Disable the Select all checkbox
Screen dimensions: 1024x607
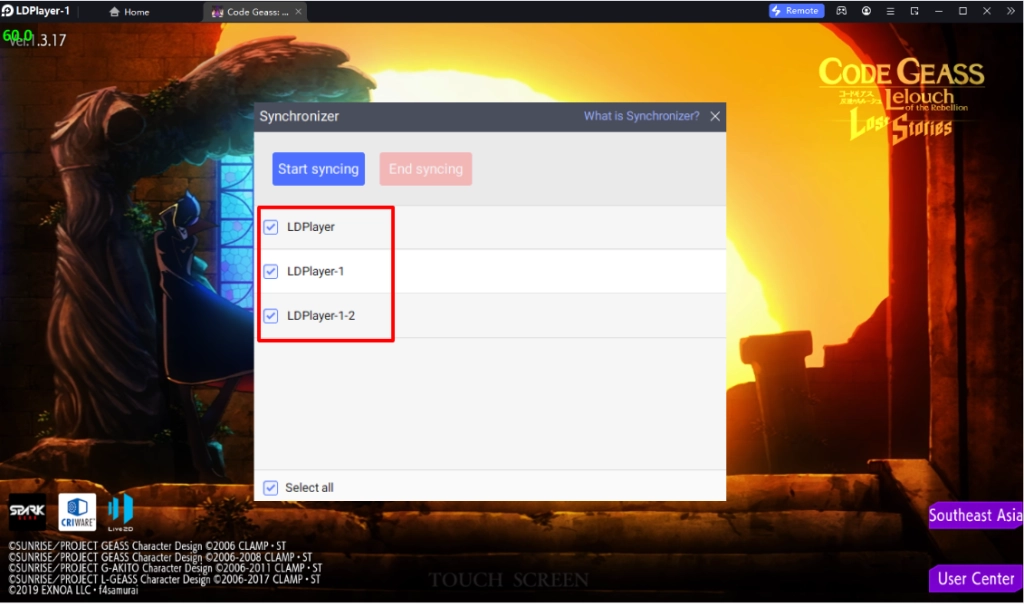pyautogui.click(x=270, y=487)
